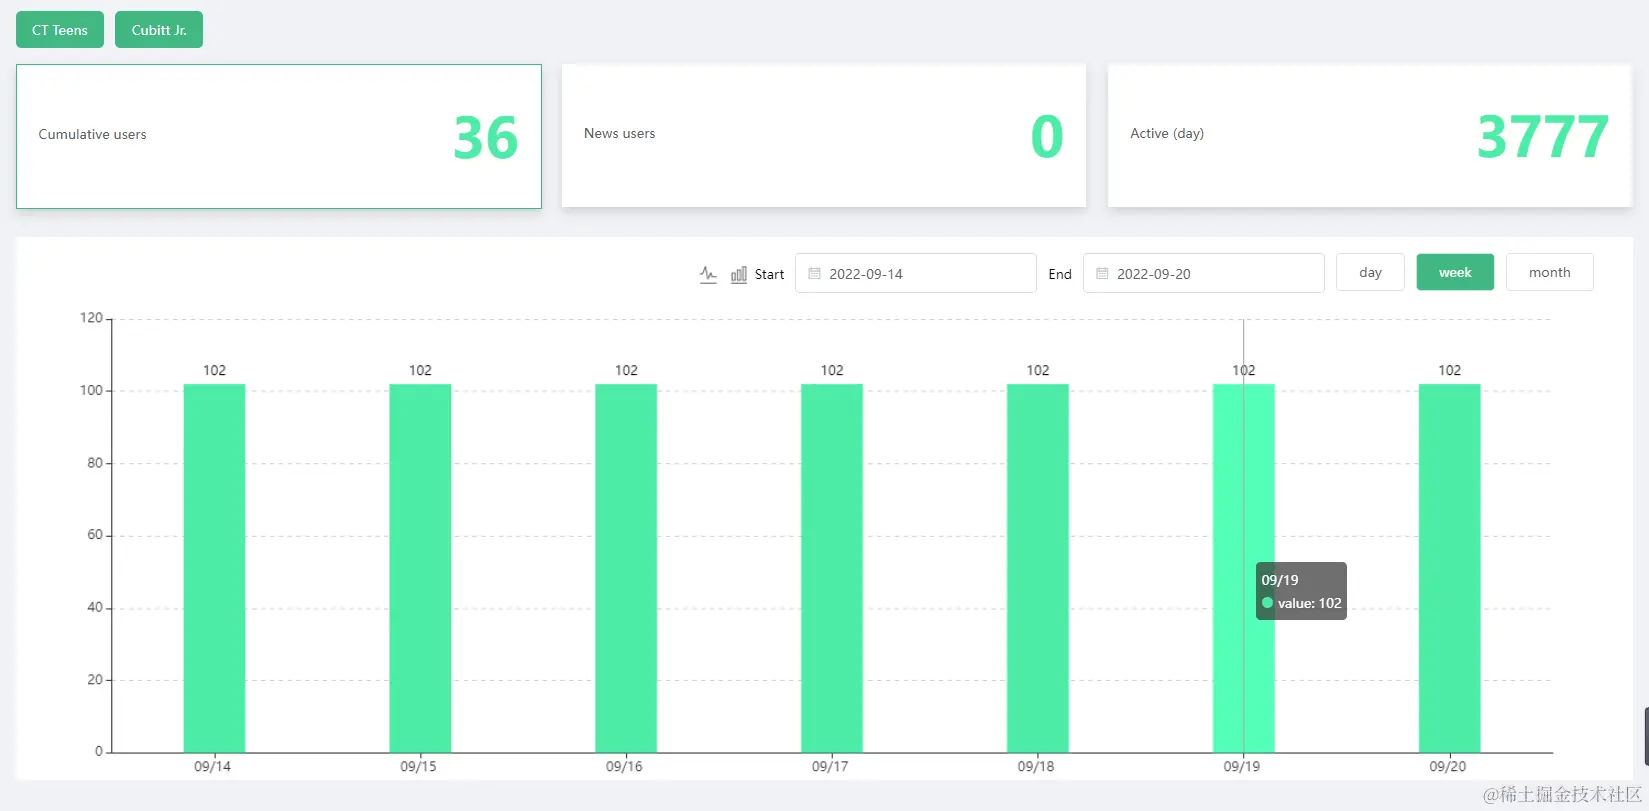
Task: Click the 09/16 bar in chart
Action: tap(626, 568)
